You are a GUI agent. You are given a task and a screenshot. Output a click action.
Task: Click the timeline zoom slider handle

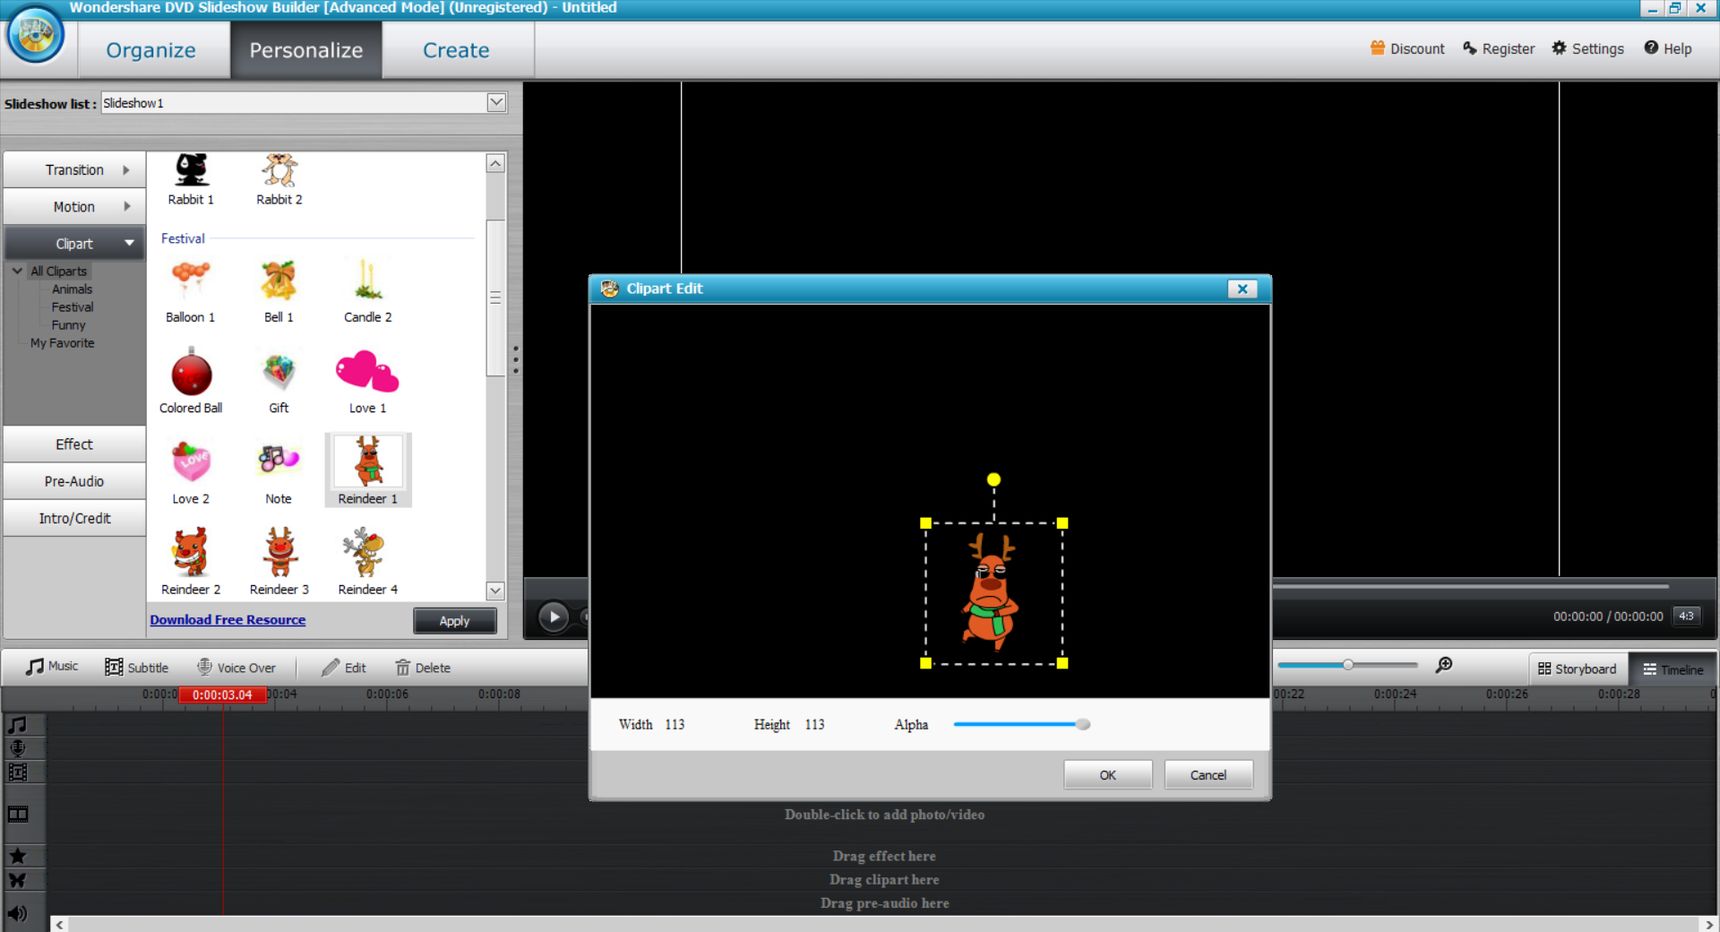click(x=1348, y=664)
